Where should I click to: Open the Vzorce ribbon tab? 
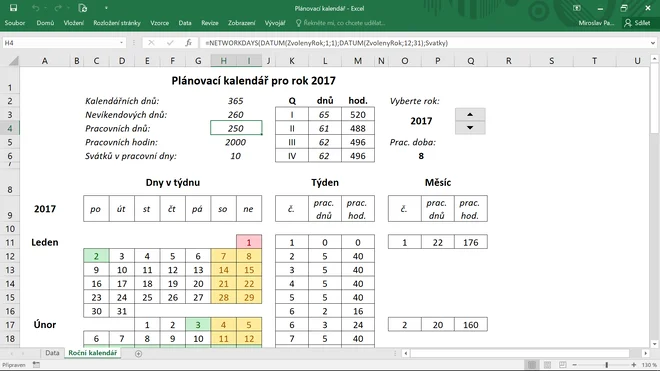tap(160, 23)
